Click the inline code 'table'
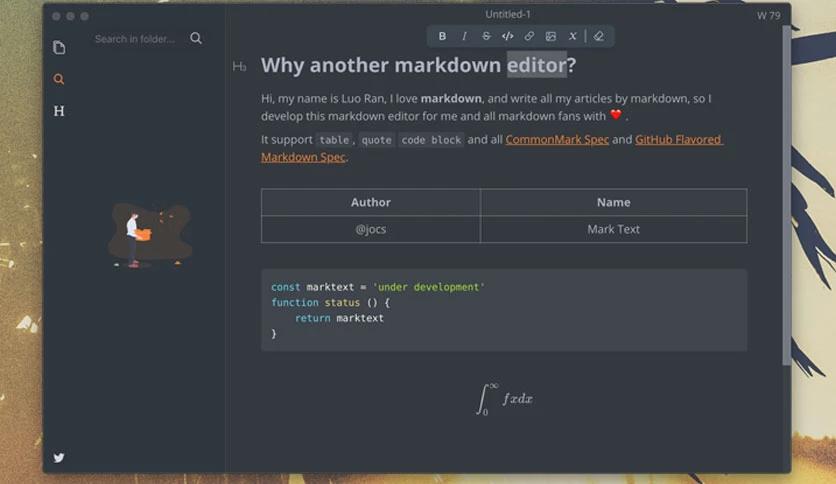The image size is (836, 484). coord(334,140)
